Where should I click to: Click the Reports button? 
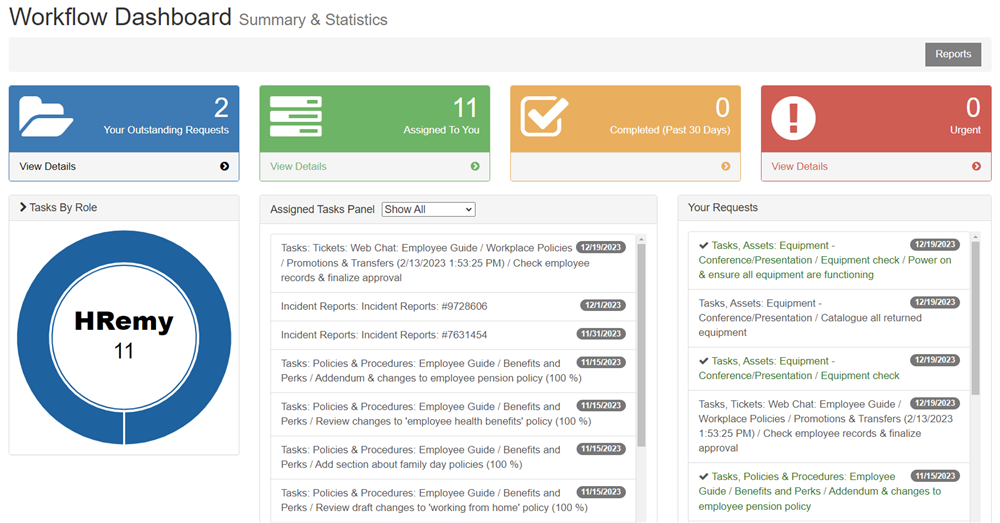[x=952, y=54]
